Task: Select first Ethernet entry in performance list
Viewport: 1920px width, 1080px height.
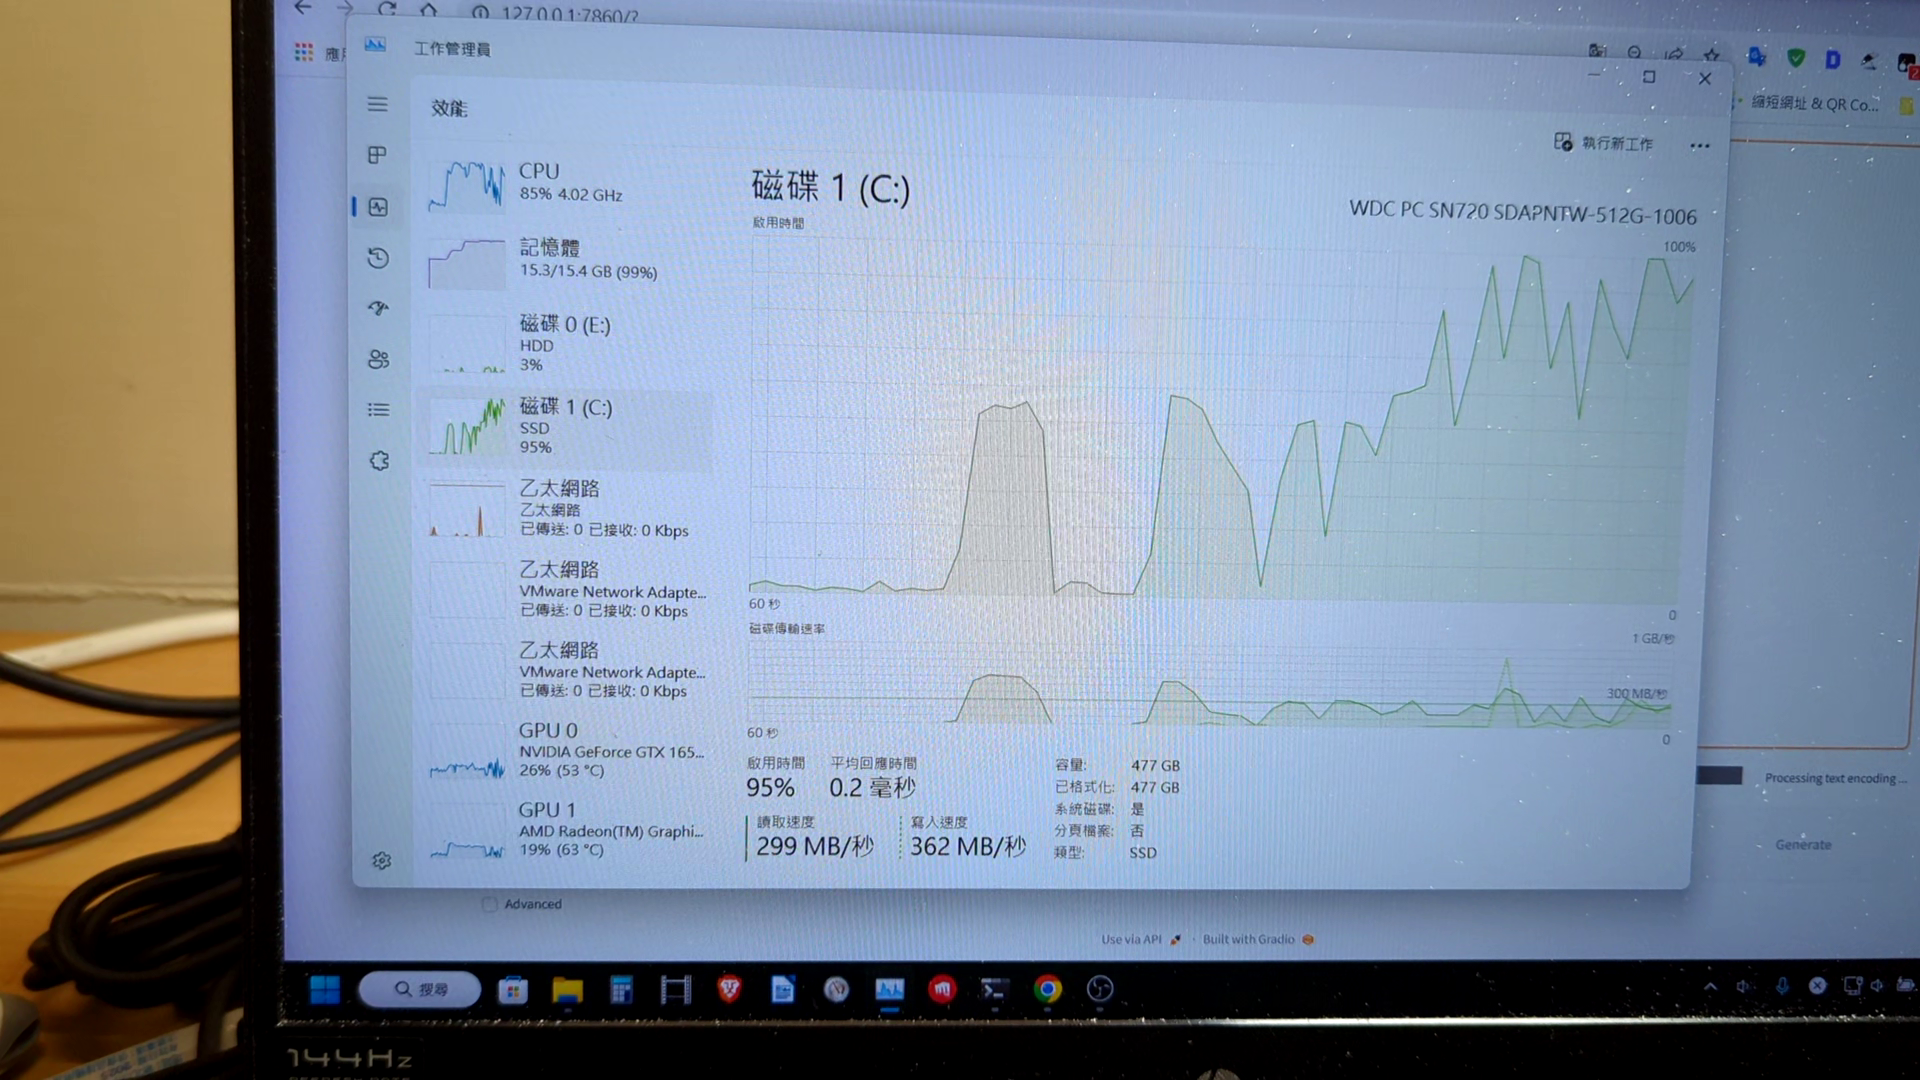Action: [565, 509]
